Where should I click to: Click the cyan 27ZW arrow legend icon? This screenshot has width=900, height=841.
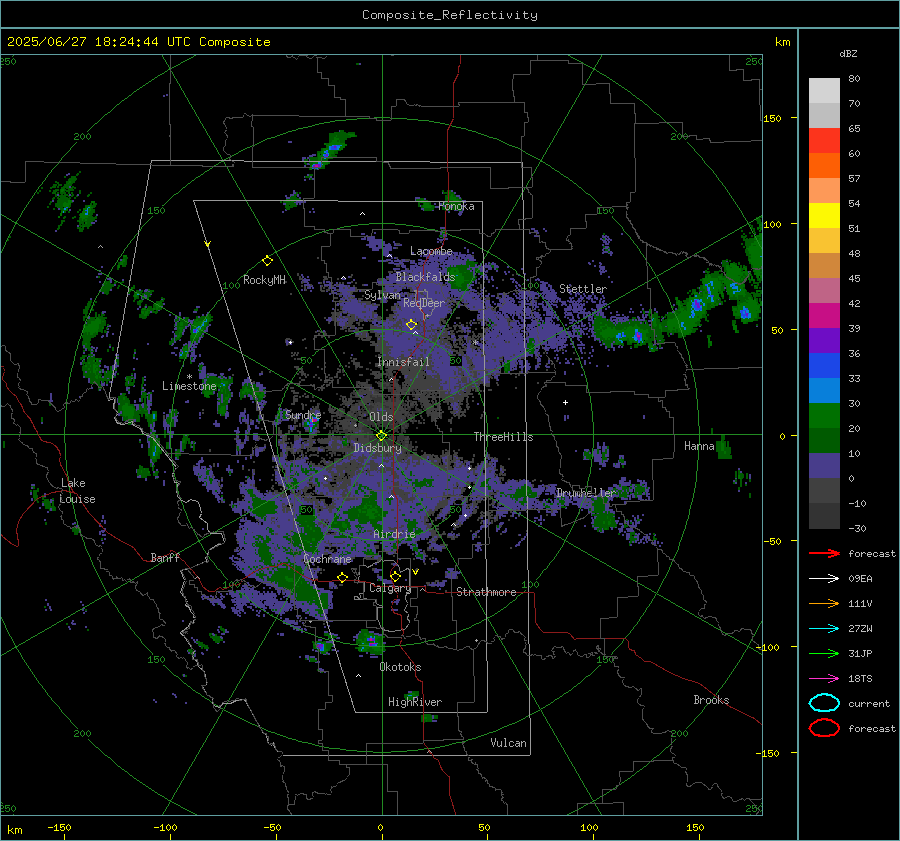pyautogui.click(x=824, y=629)
